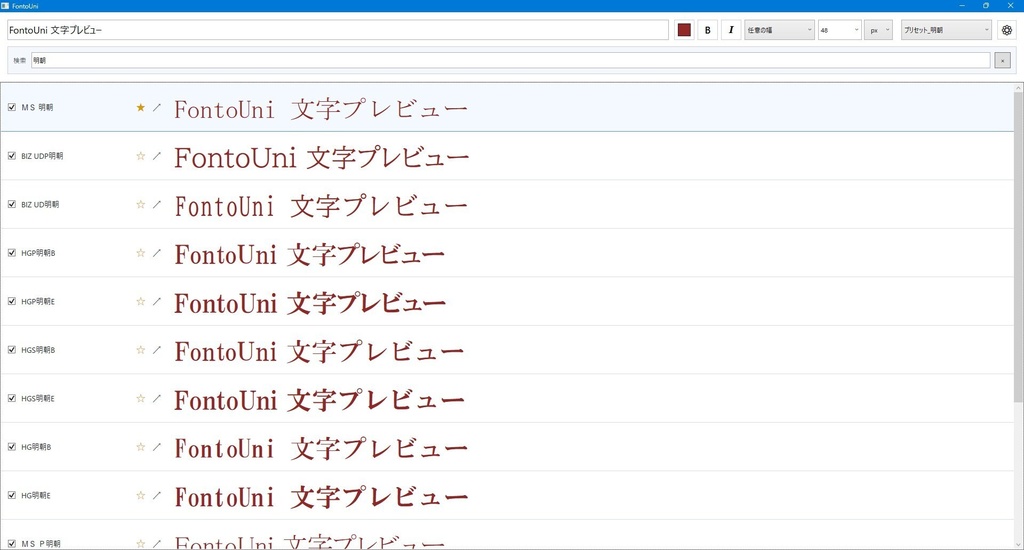Select the BIZ UD明朝 font name label
Viewport: 1024px width, 550px height.
[40, 204]
